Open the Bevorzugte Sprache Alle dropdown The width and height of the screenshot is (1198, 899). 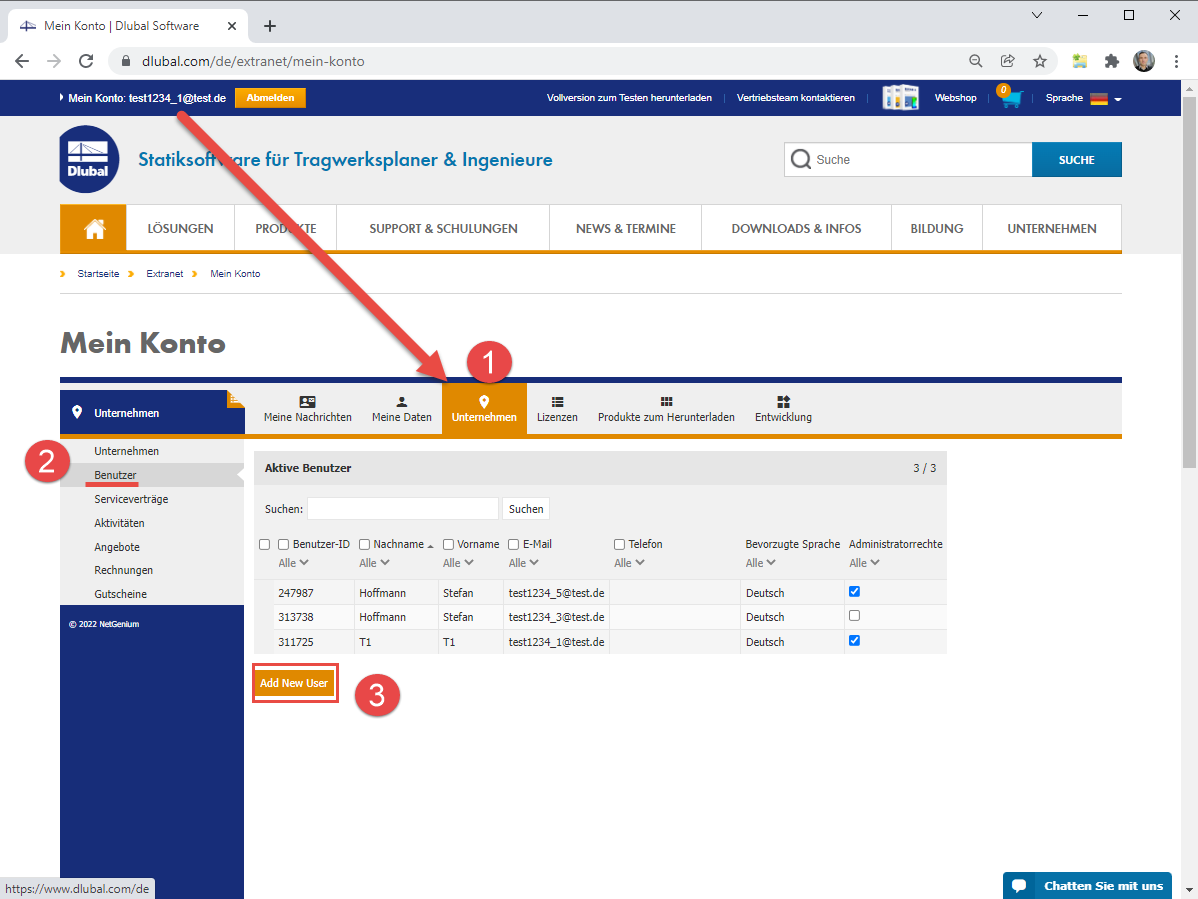[x=761, y=562]
